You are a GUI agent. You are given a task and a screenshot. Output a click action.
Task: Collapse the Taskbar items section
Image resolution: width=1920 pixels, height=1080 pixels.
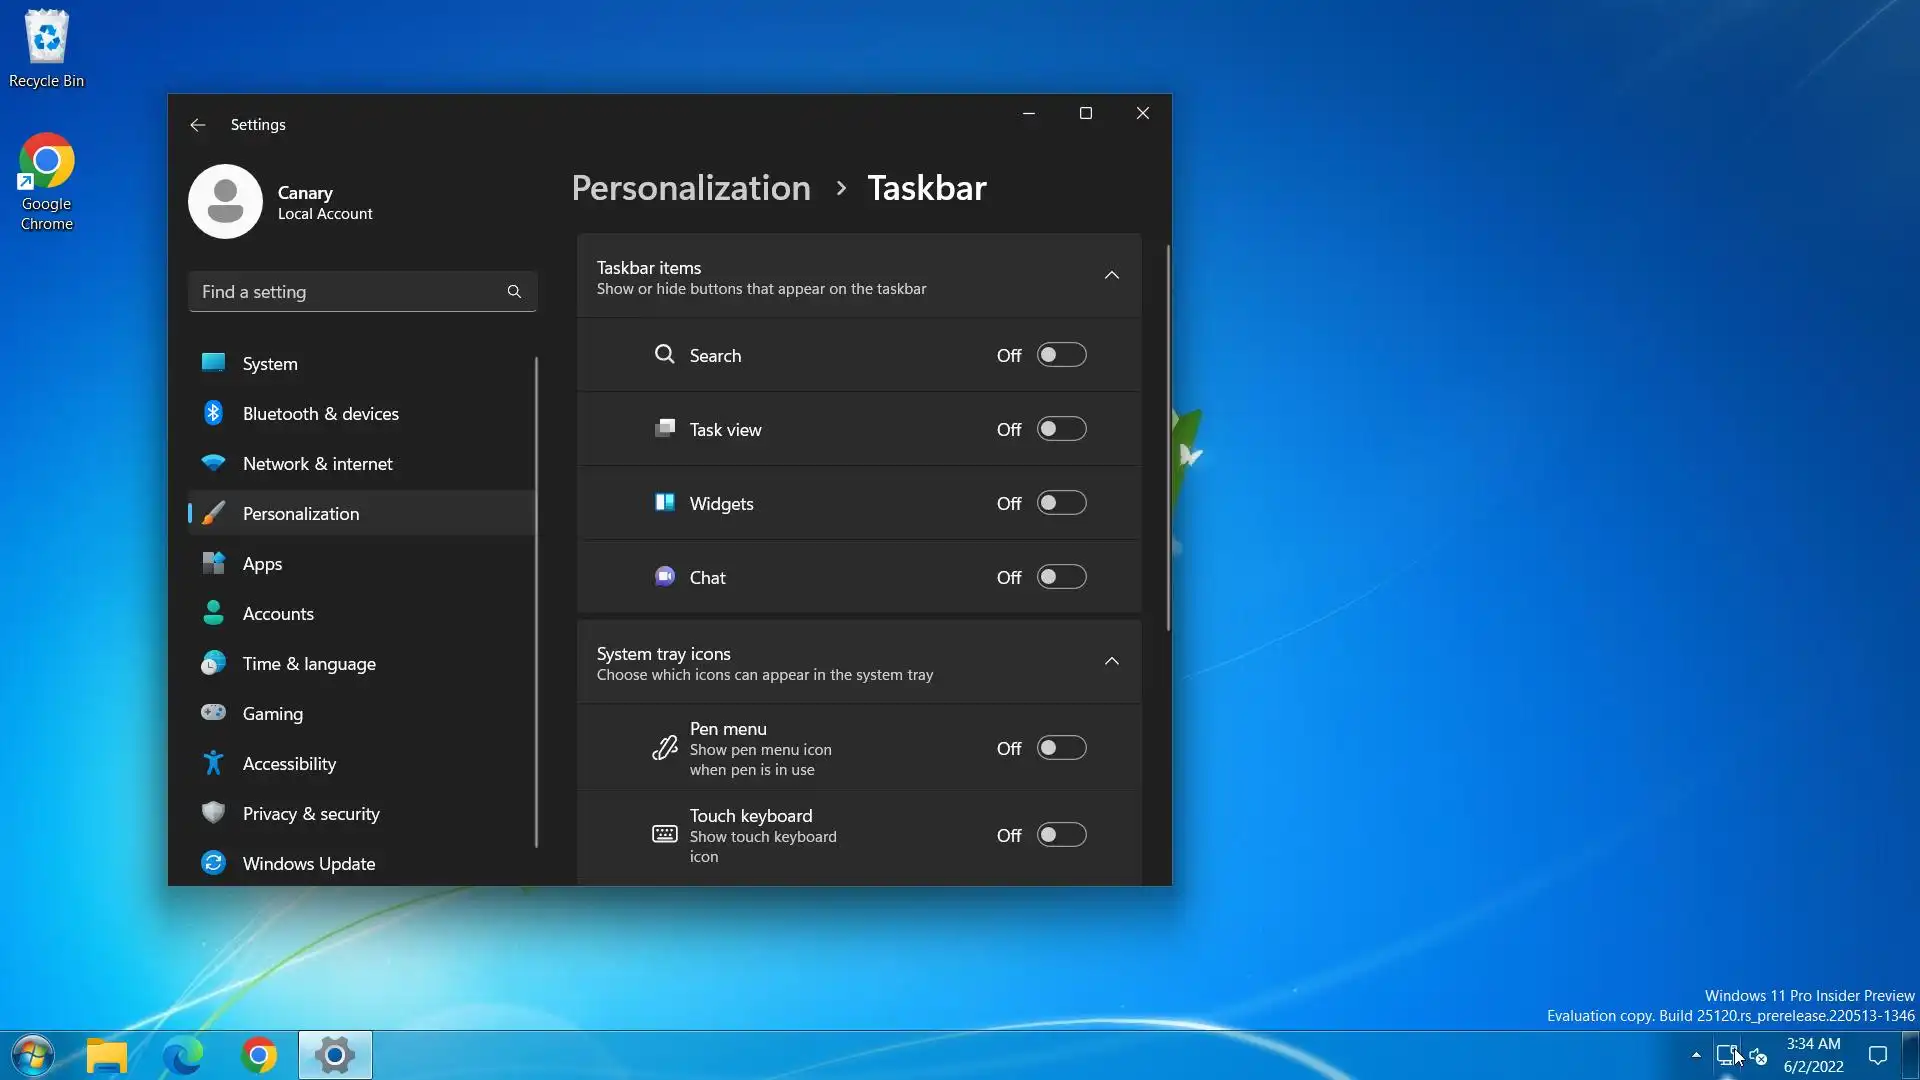point(1111,276)
